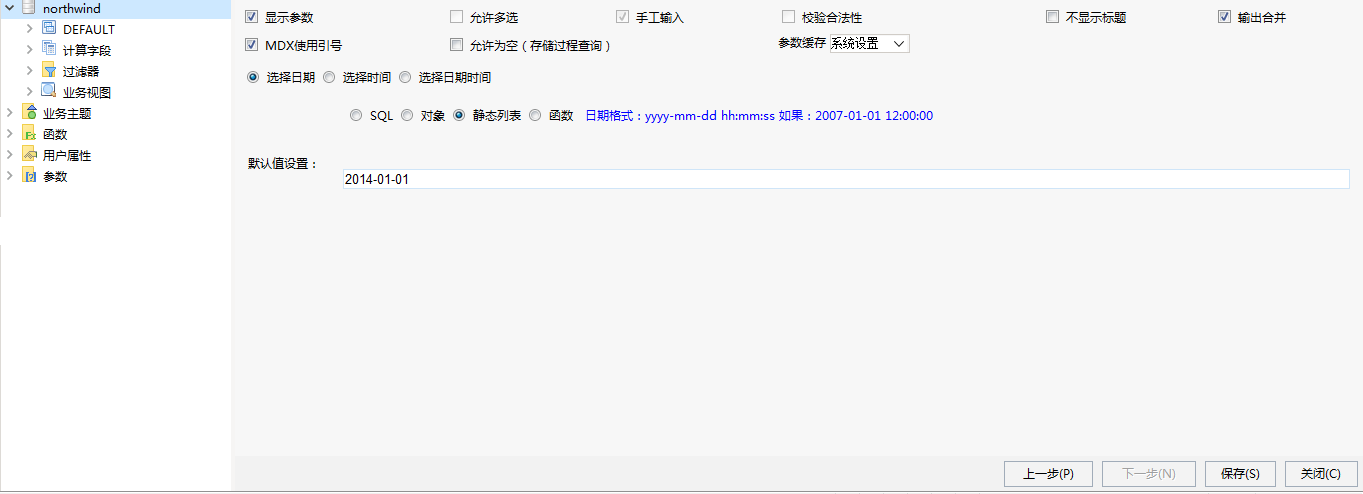Screen dimensions: 1363x494
Task: Expand the 业务主题 node
Action: (x=10, y=113)
